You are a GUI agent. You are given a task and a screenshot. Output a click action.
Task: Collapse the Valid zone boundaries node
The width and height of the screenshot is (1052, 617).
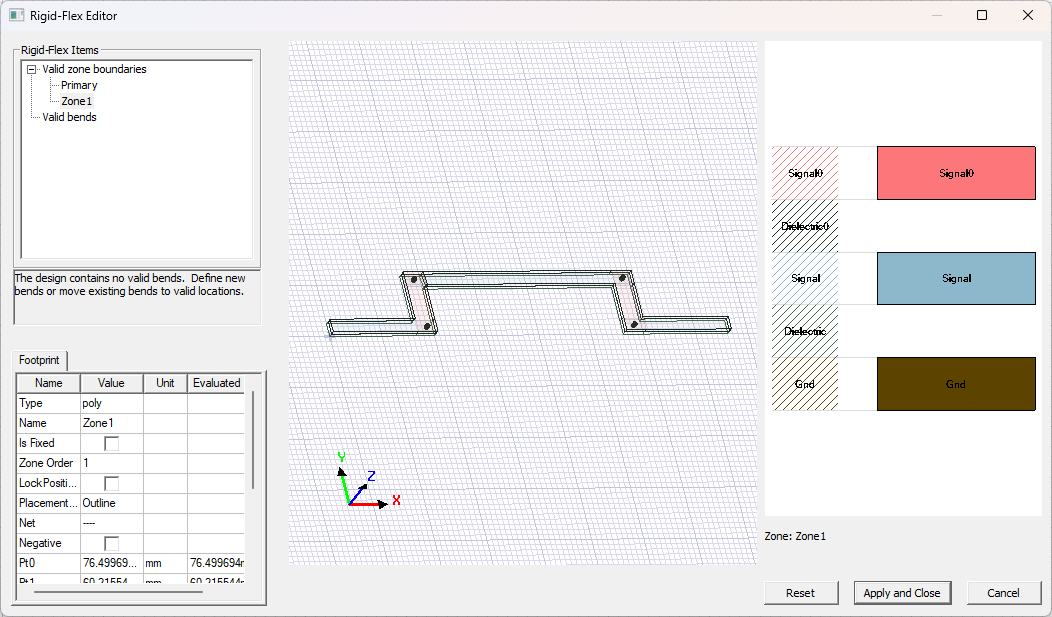[31, 69]
